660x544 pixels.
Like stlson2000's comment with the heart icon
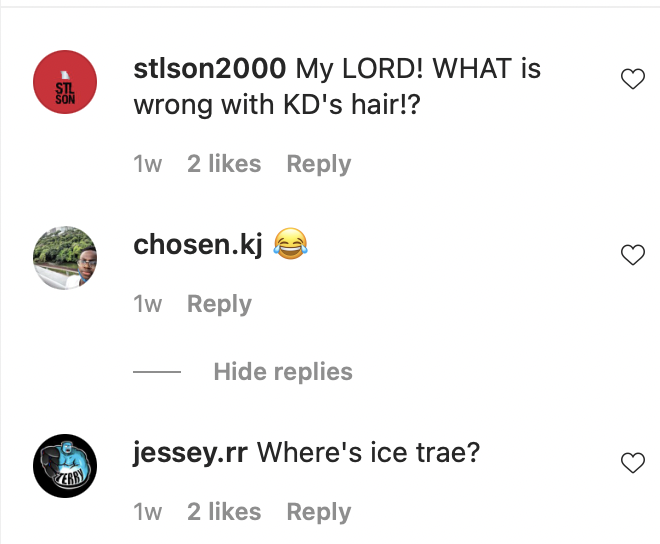tap(633, 79)
